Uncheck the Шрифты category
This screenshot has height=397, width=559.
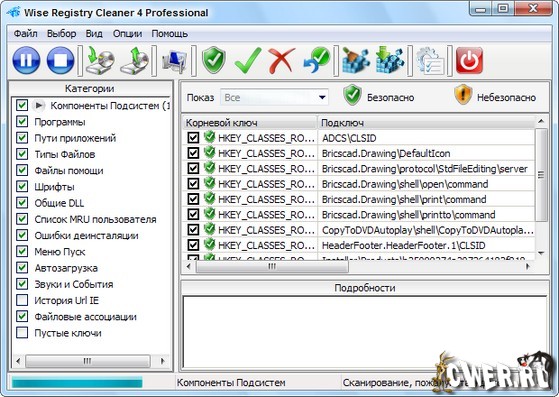tap(22, 186)
